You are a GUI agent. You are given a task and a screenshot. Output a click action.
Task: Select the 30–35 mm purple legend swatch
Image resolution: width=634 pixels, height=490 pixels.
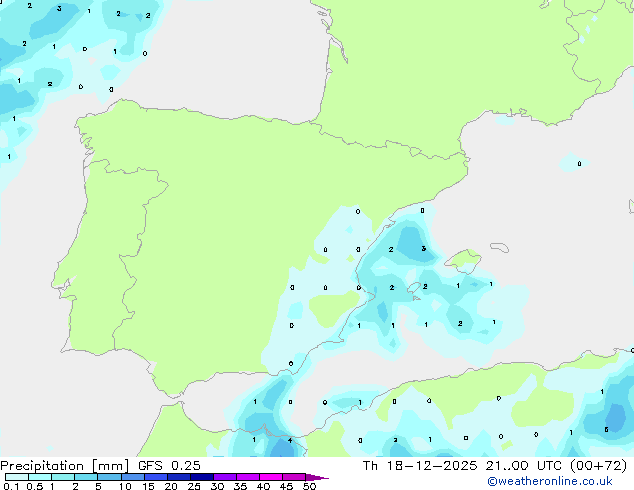(225, 477)
